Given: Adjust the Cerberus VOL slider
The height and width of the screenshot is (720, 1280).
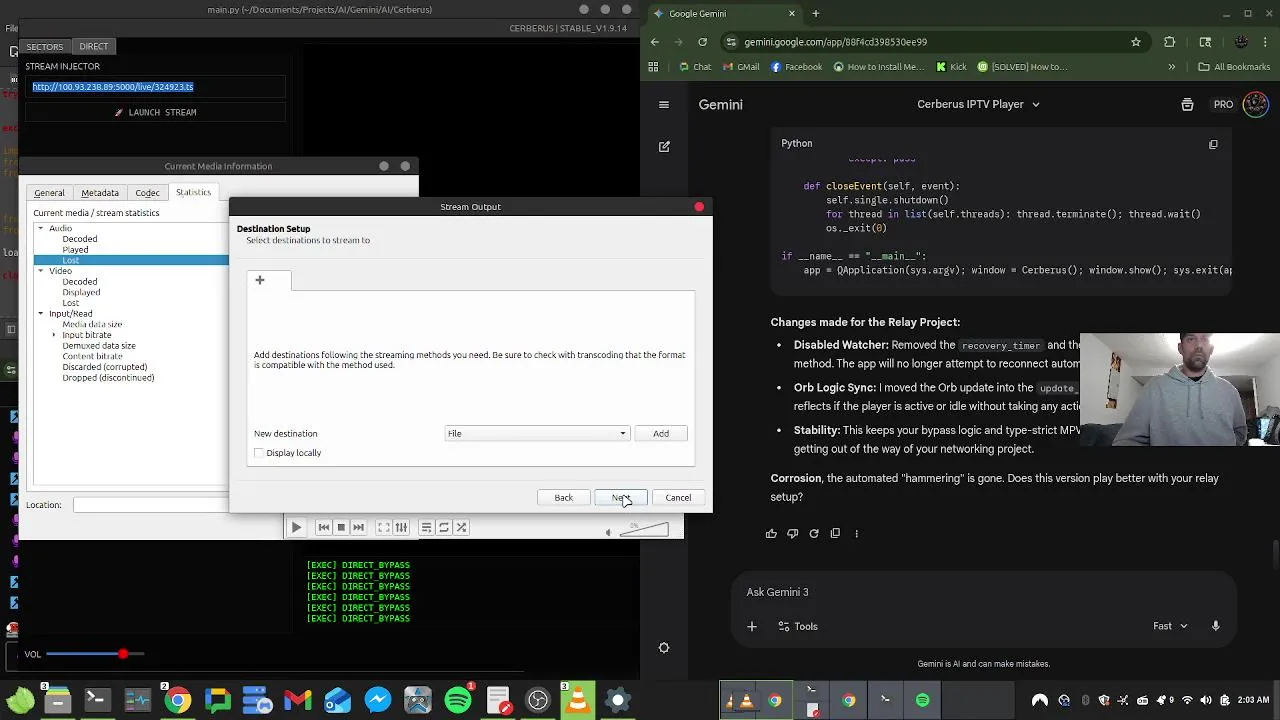Looking at the screenshot, I should (x=95, y=654).
